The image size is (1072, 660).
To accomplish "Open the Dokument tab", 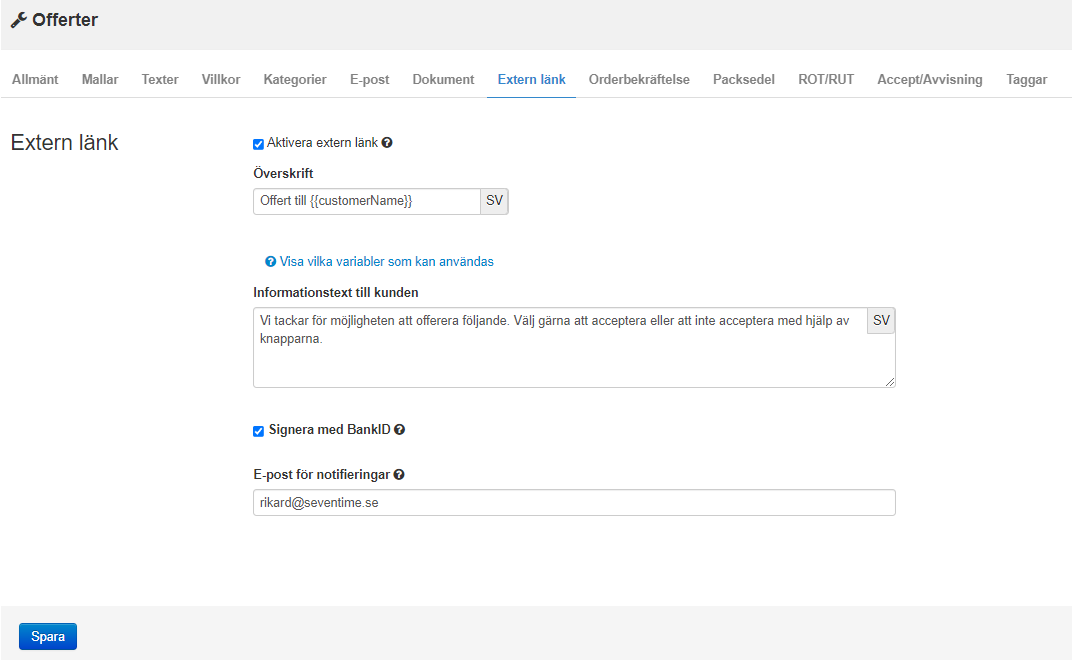I will (443, 79).
